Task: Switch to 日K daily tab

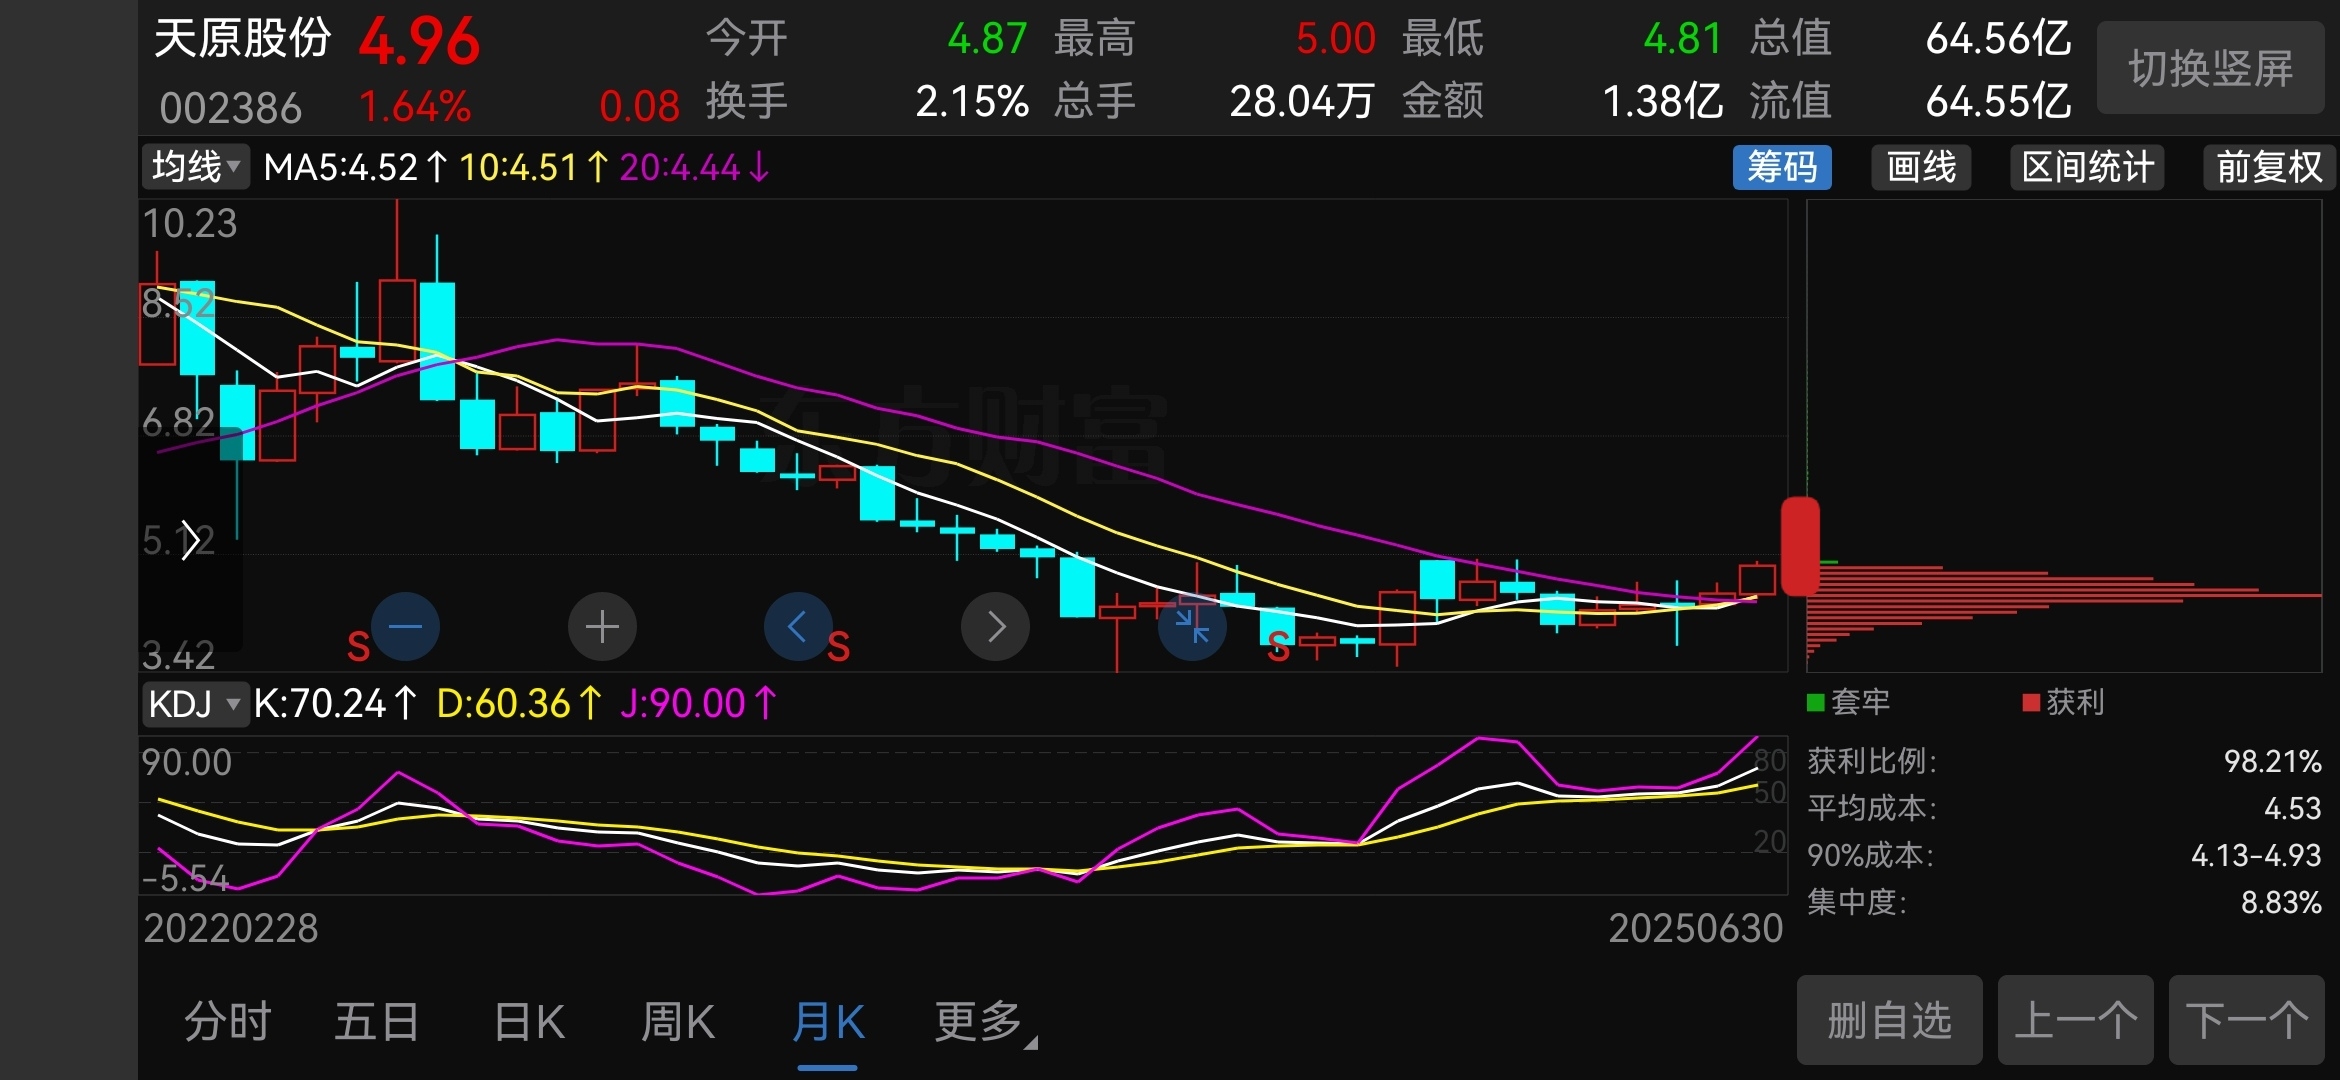Action: pos(529,1022)
